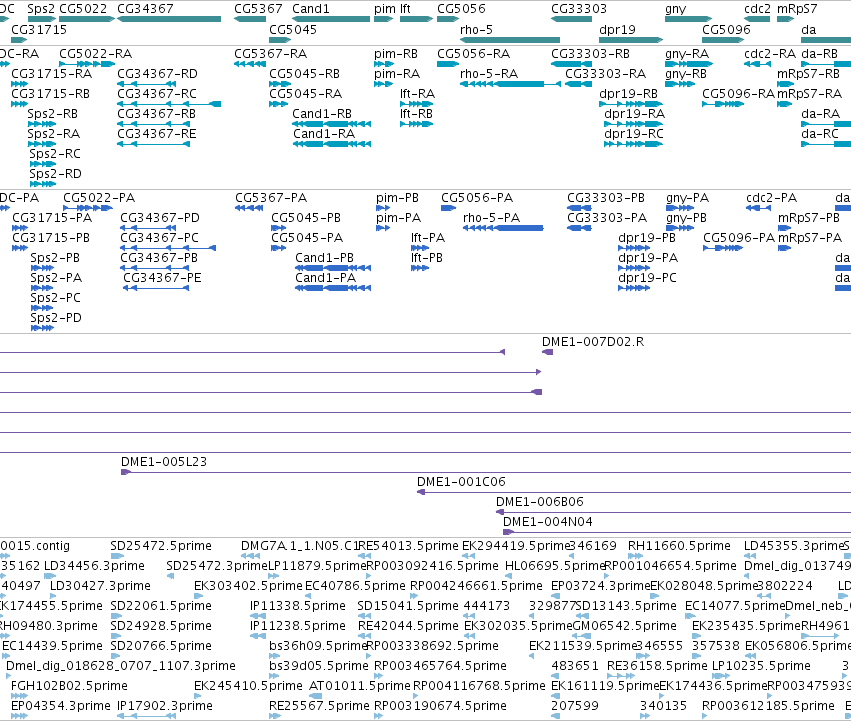This screenshot has height=721, width=851.
Task: Select the CG5096-RA transcript
Action: [722, 104]
